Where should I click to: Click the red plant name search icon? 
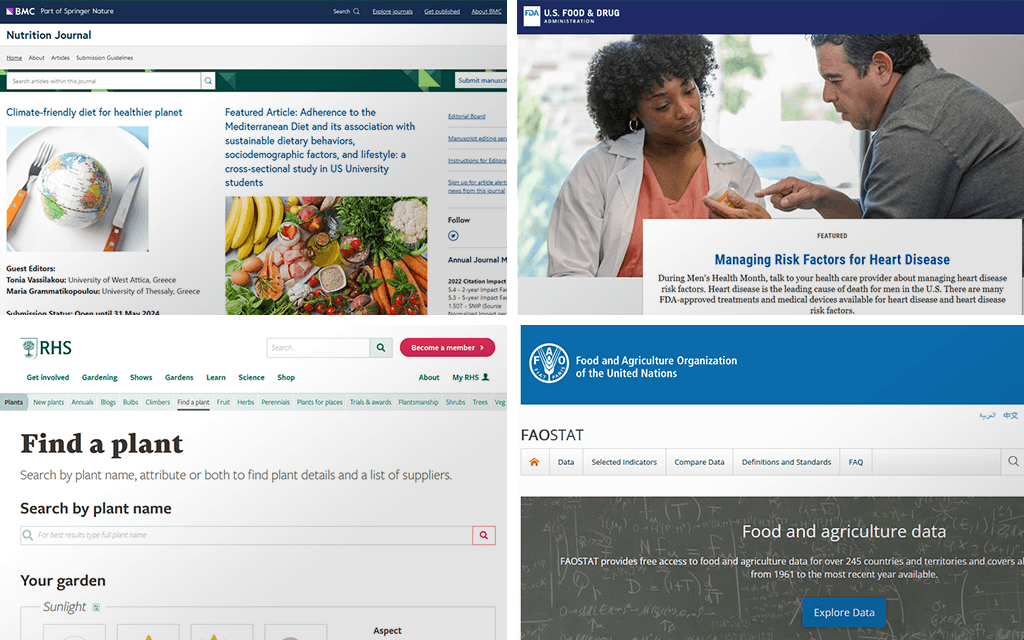click(484, 535)
